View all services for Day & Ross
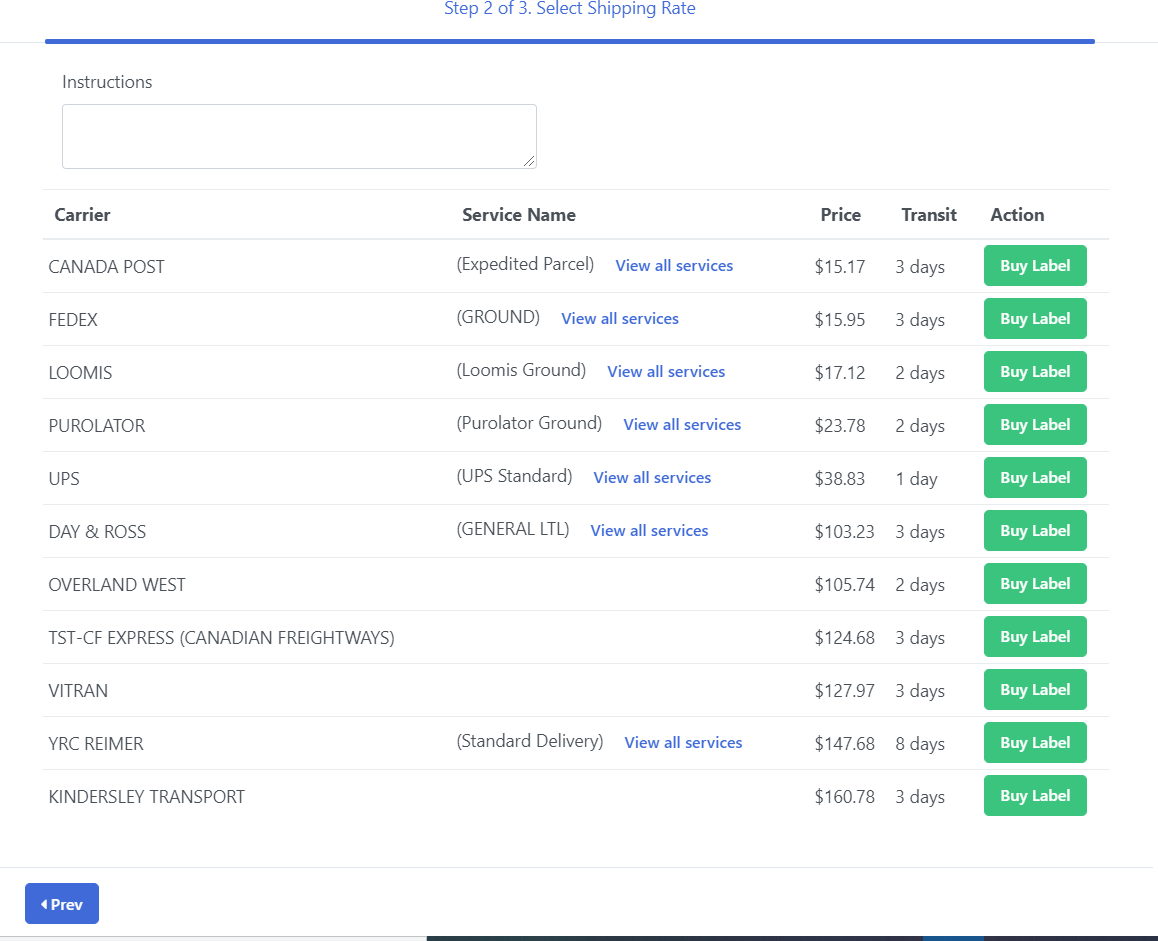This screenshot has height=941, width=1158. pos(649,531)
